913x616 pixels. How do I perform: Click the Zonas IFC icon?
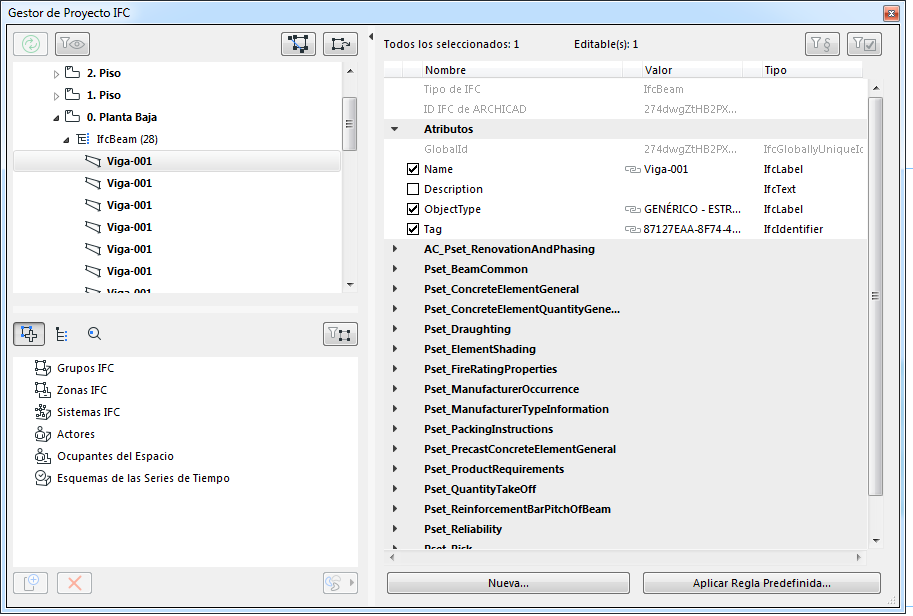(x=43, y=390)
